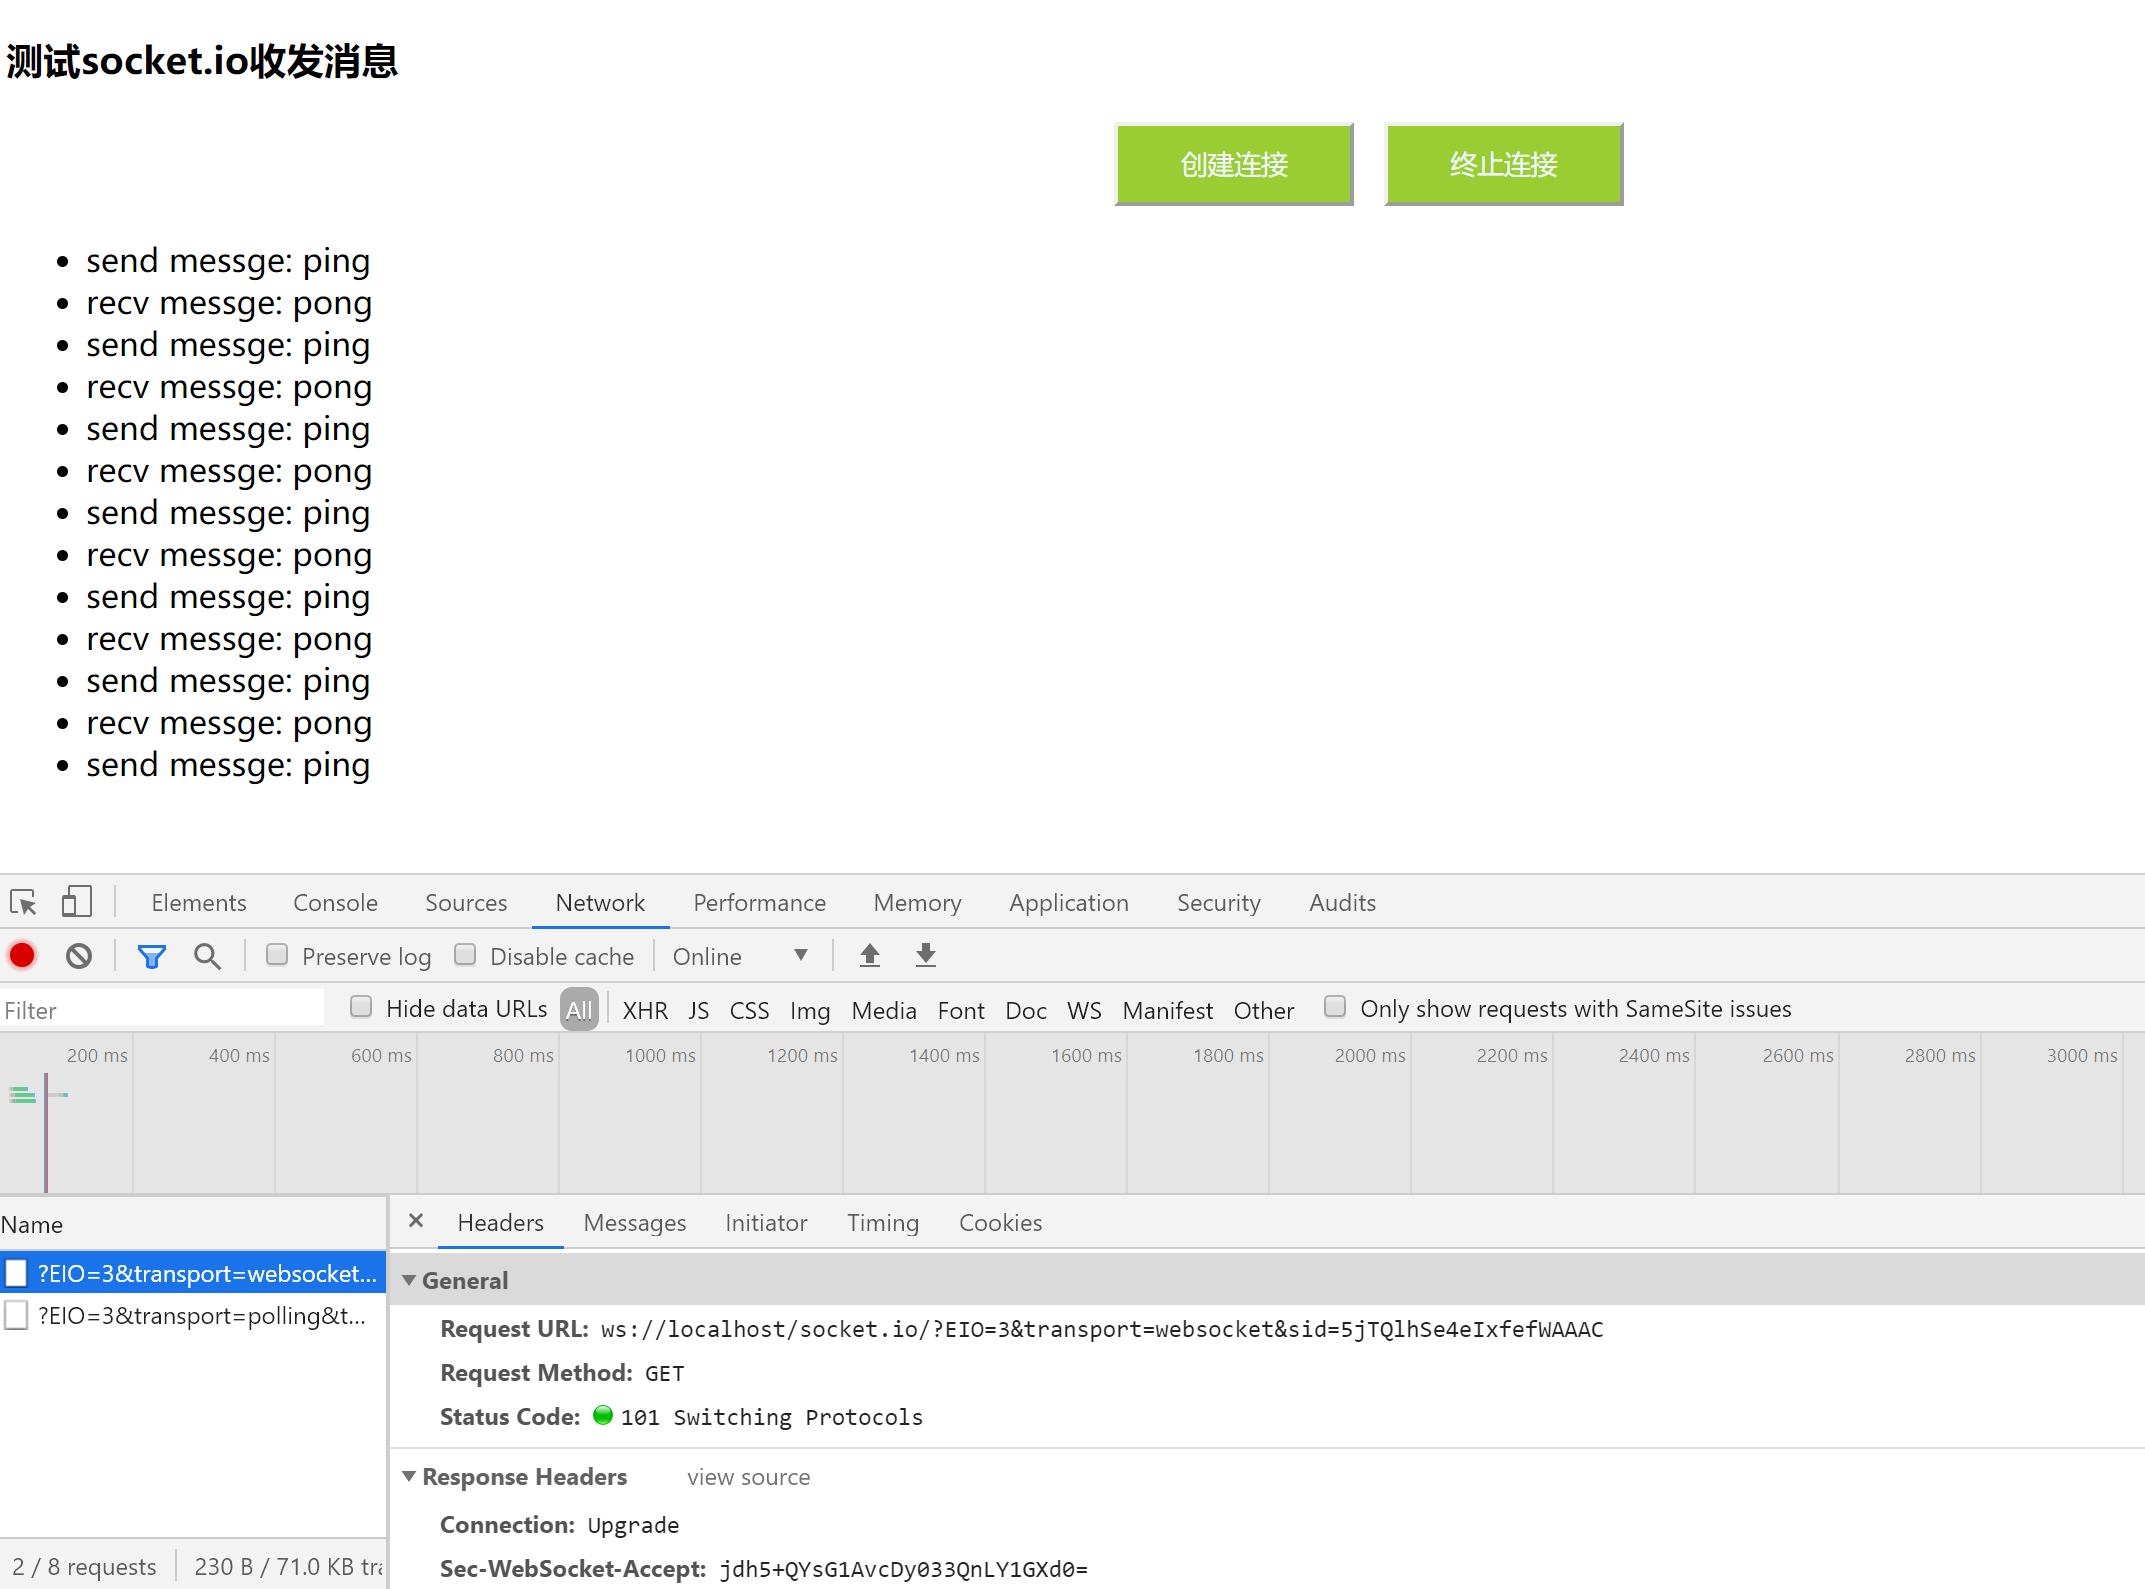The image size is (2145, 1589).
Task: Toggle the device toolbar icon
Action: 76,902
